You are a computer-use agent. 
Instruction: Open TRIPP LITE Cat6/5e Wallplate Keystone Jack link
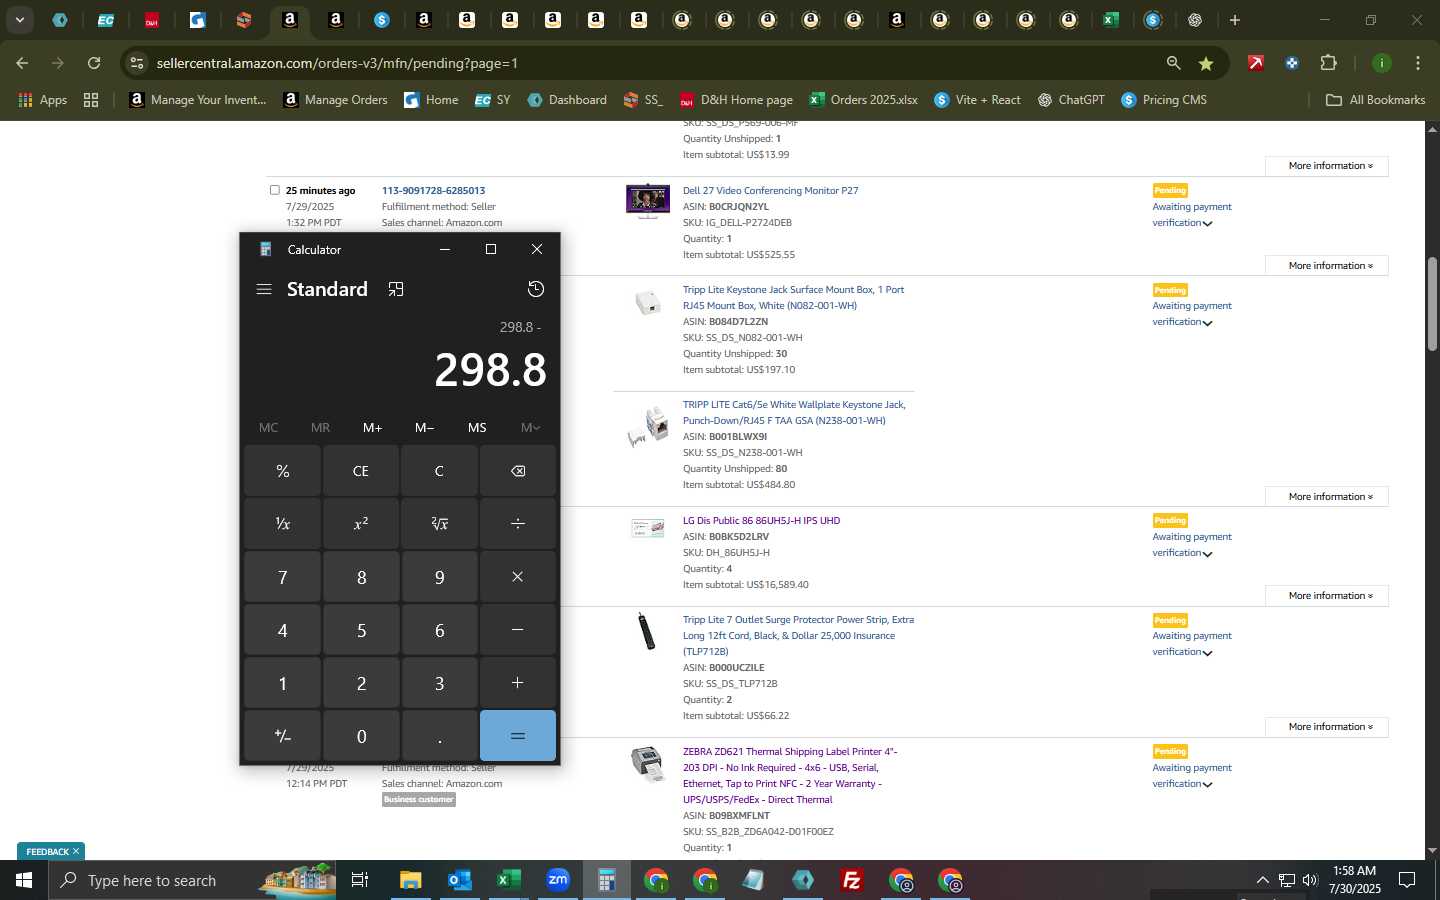[794, 412]
